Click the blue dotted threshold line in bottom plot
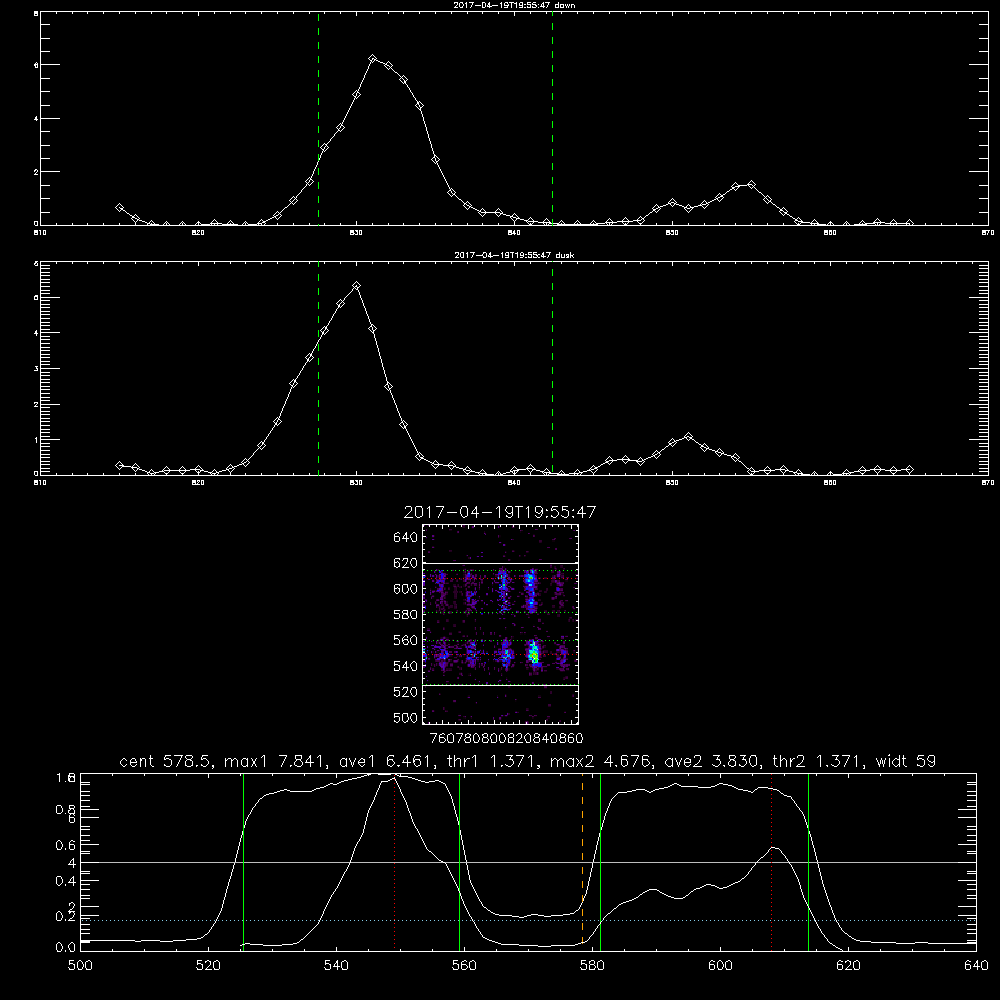 point(528,920)
